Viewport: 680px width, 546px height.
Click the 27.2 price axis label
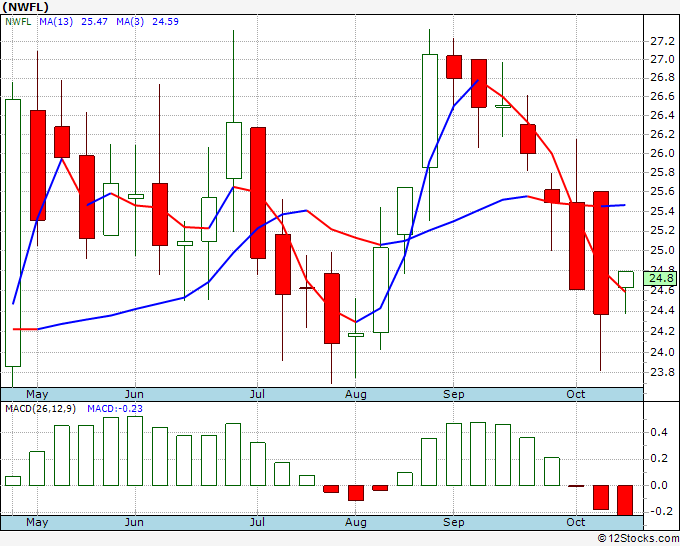click(x=662, y=42)
